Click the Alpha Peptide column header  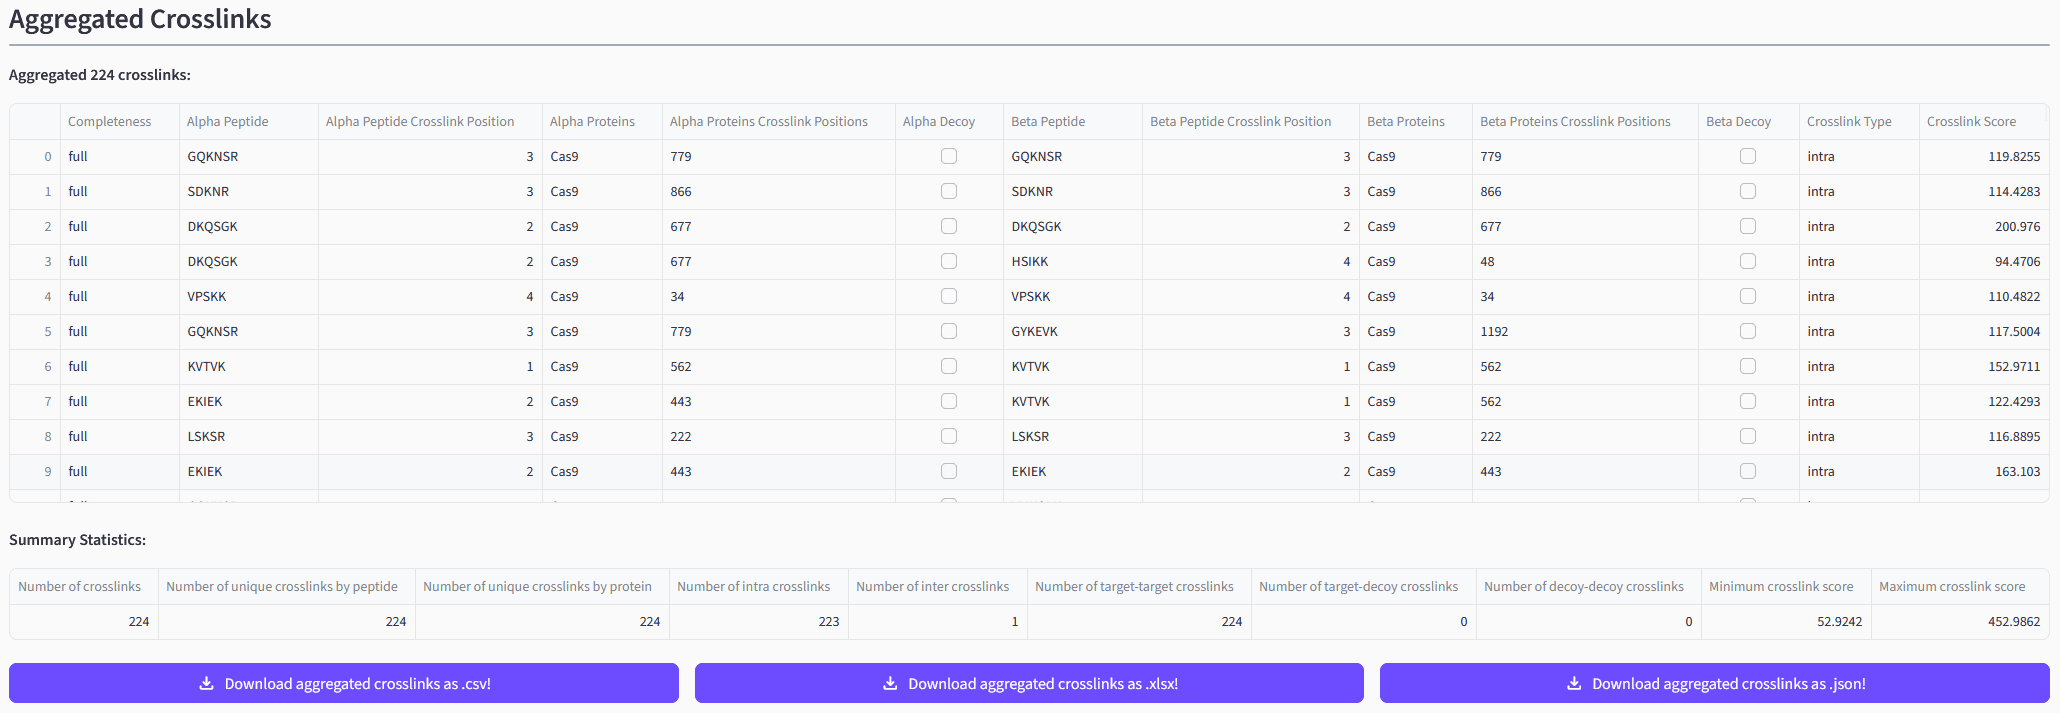pos(228,122)
